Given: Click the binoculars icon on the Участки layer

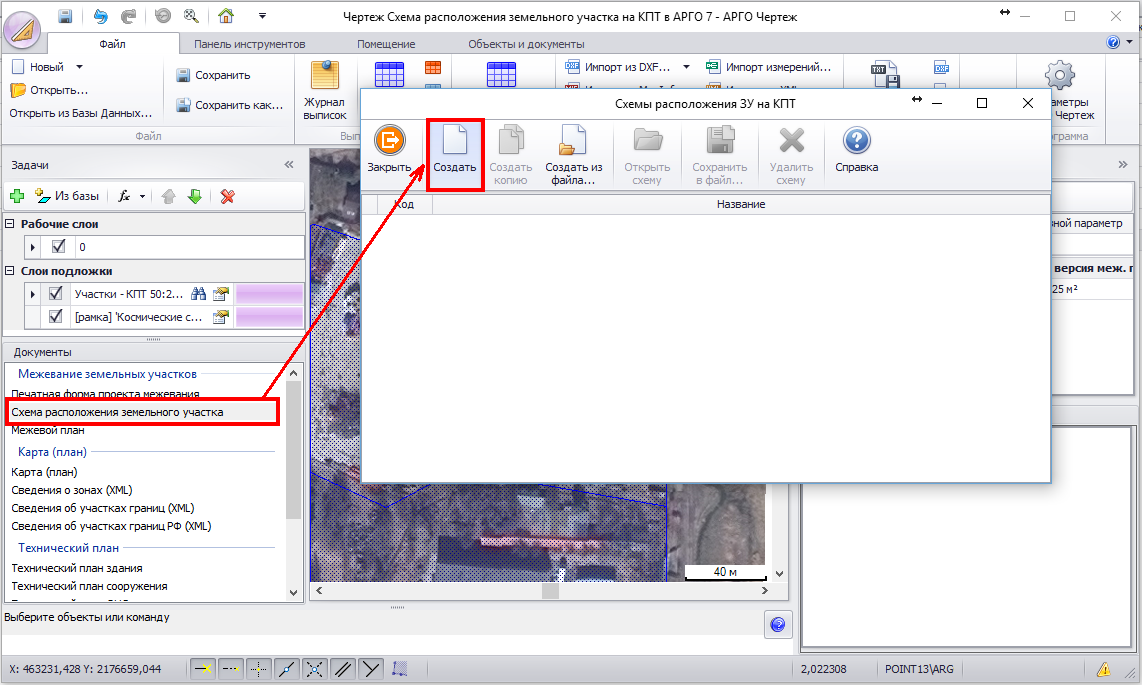Looking at the screenshot, I should point(198,294).
